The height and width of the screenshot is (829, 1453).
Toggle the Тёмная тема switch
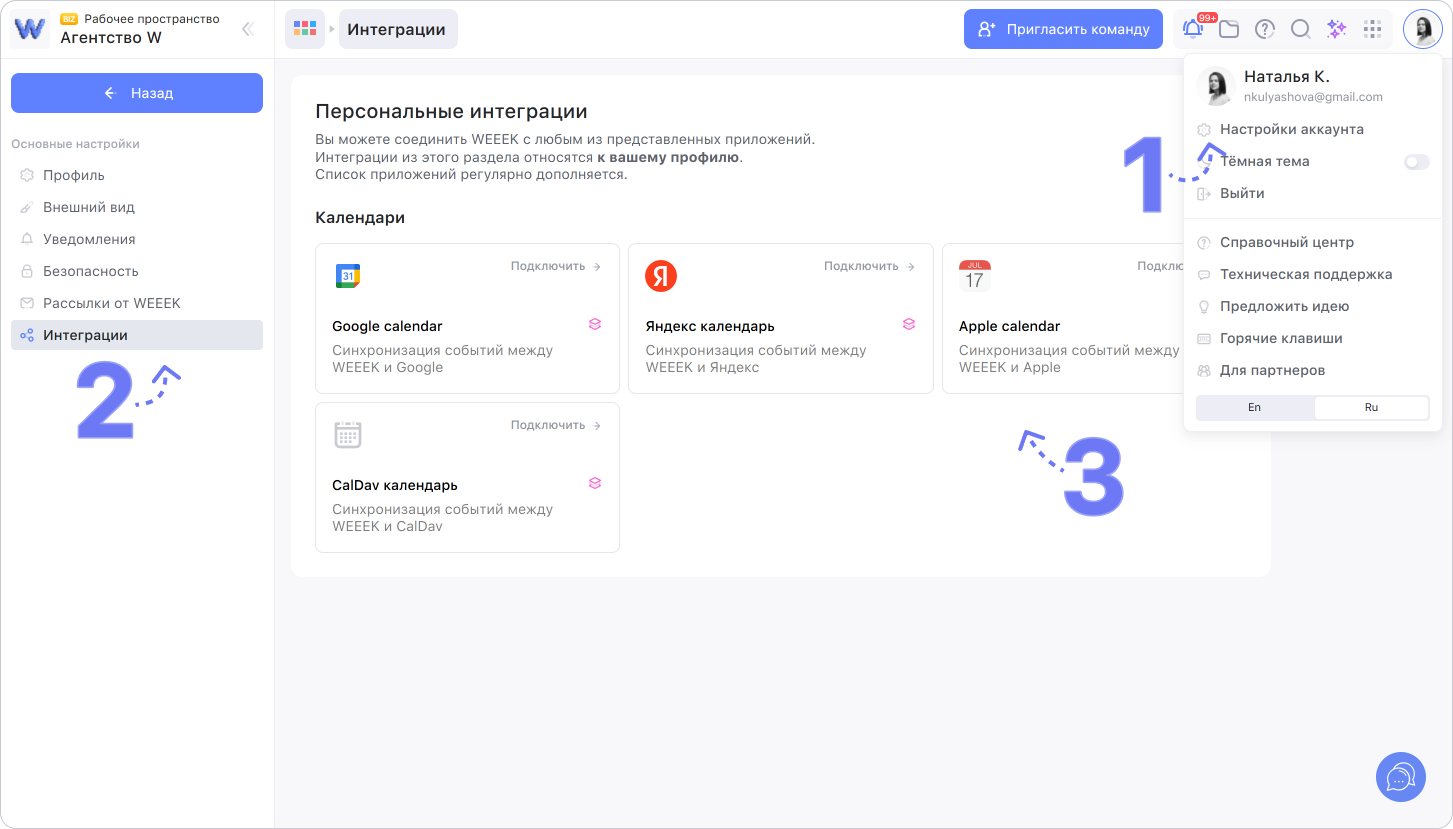click(x=1416, y=162)
